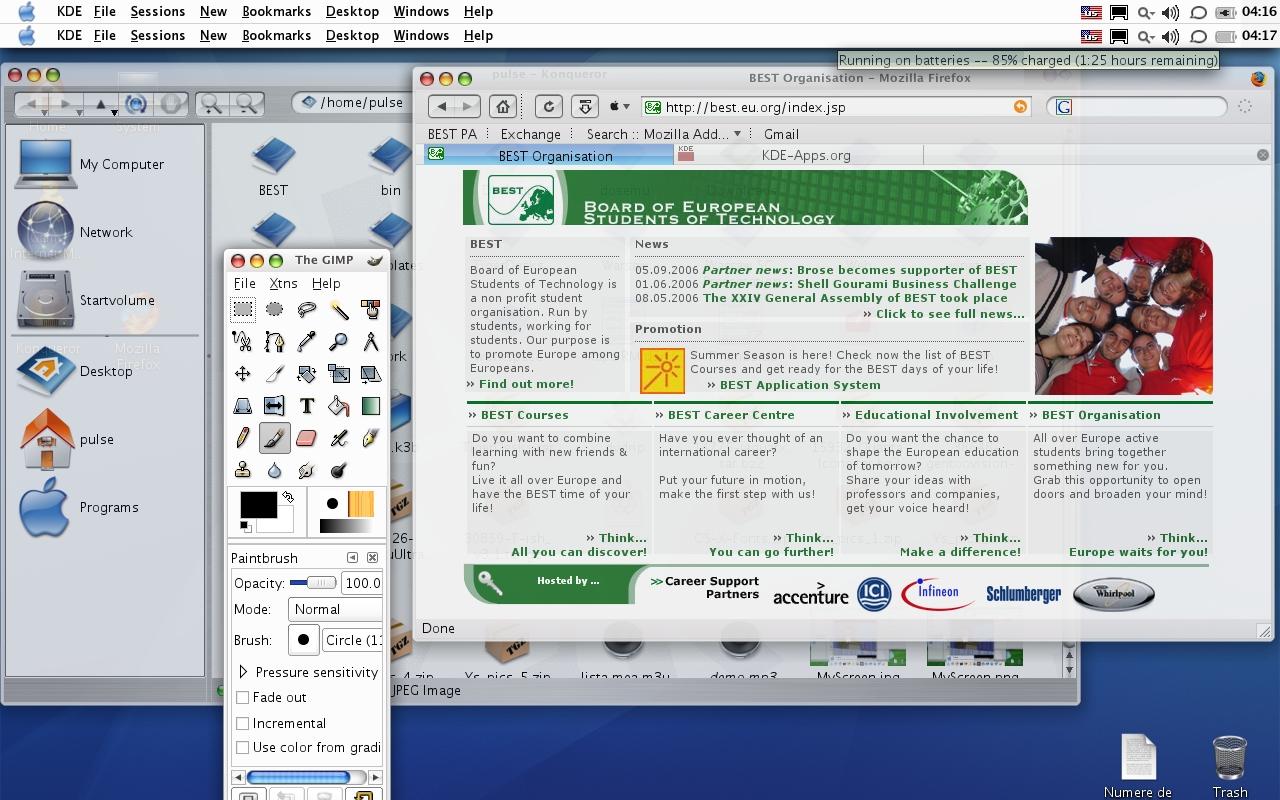Open the Gmail bookmark
1280x800 pixels.
pos(781,134)
